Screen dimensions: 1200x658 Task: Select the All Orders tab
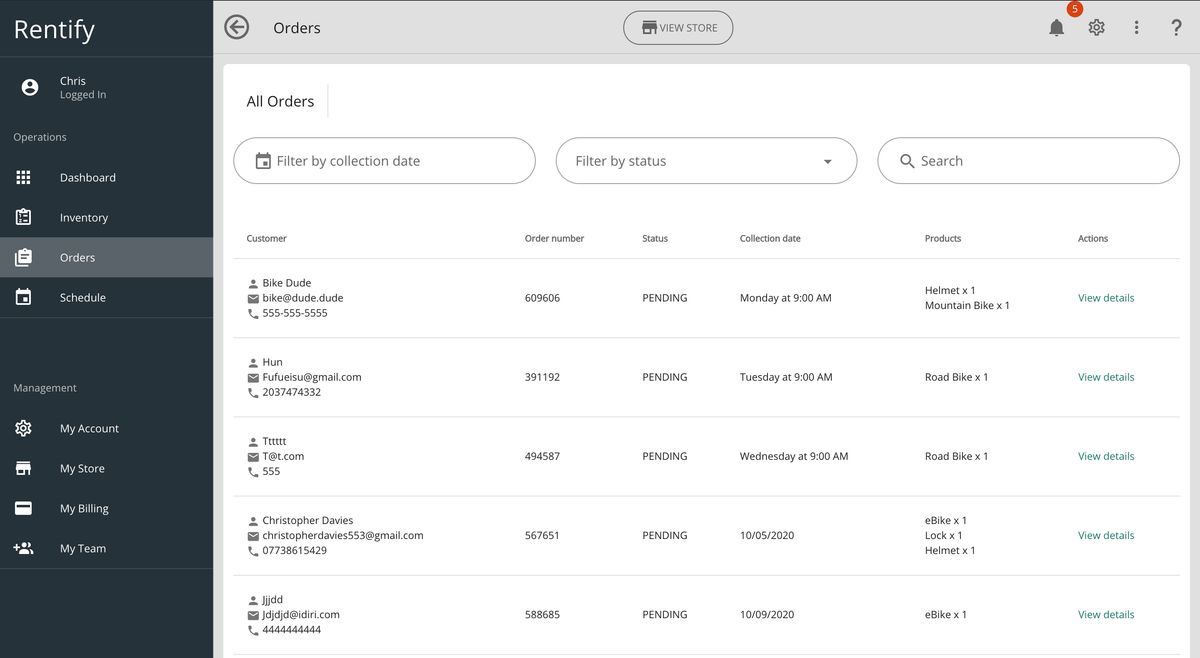(x=280, y=100)
